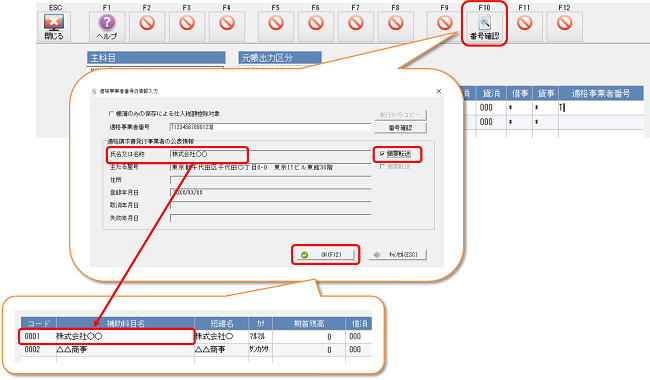Click the 適格事業者番号 column header in grid
Image resolution: width=650 pixels, height=380 pixels.
(601, 94)
